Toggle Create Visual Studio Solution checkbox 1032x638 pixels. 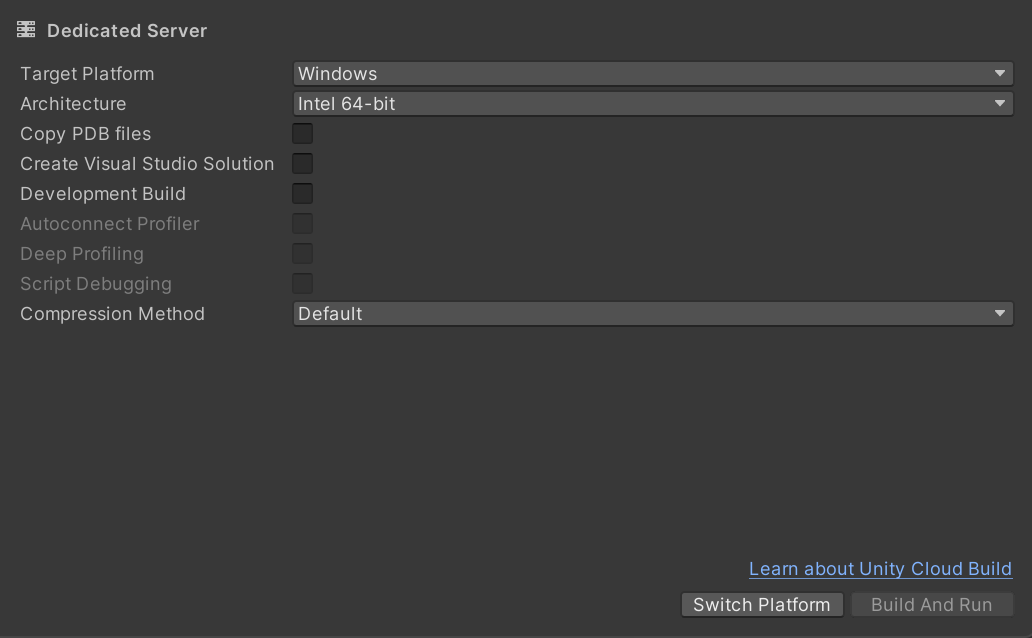point(303,164)
